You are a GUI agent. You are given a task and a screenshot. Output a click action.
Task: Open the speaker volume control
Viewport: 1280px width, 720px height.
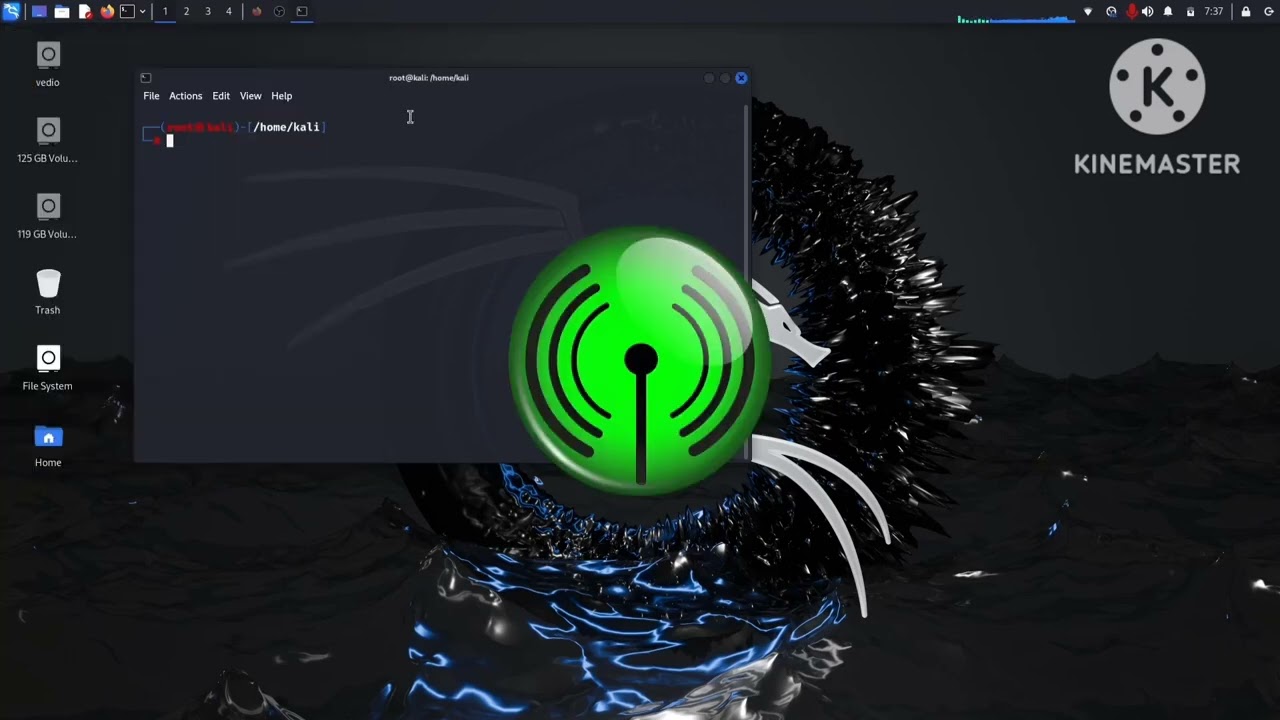click(x=1147, y=12)
